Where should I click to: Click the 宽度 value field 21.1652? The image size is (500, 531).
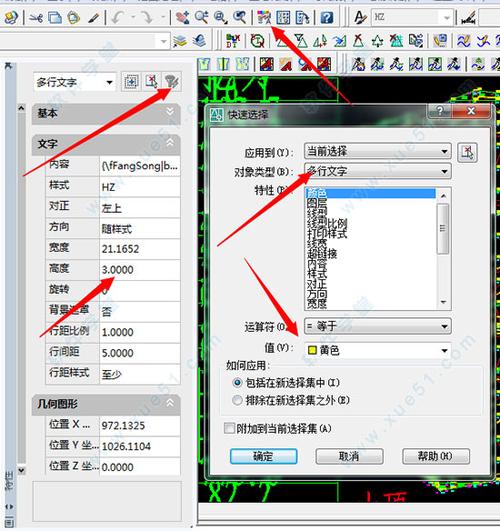tap(140, 249)
